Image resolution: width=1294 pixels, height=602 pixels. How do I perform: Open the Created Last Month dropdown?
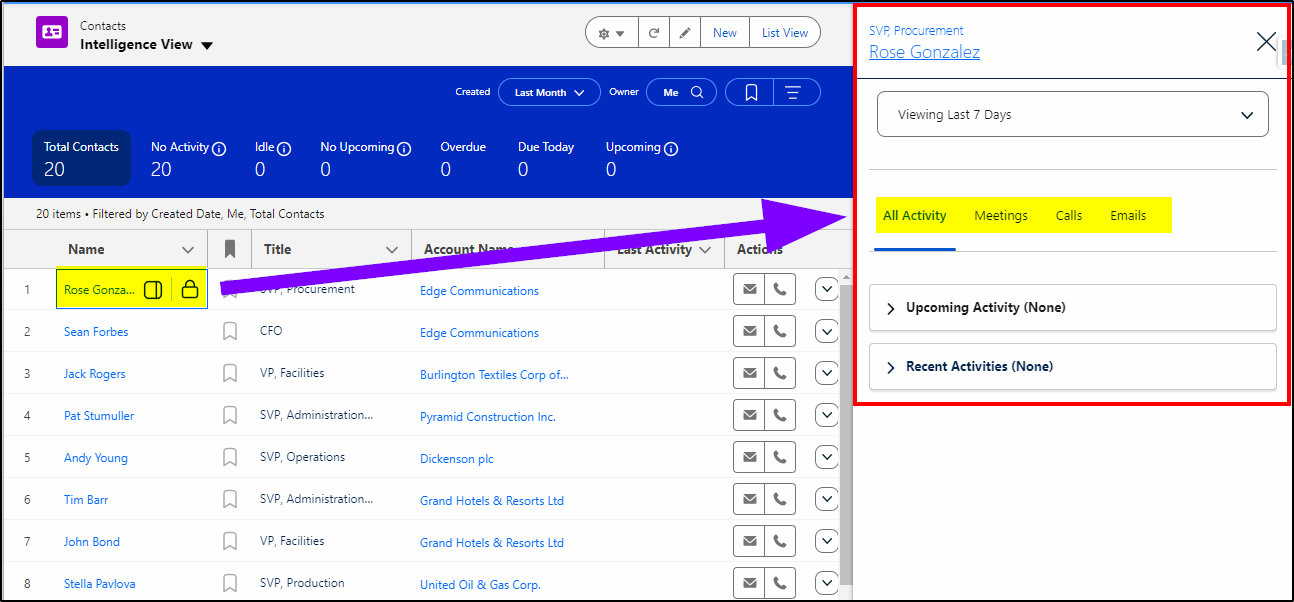[549, 92]
